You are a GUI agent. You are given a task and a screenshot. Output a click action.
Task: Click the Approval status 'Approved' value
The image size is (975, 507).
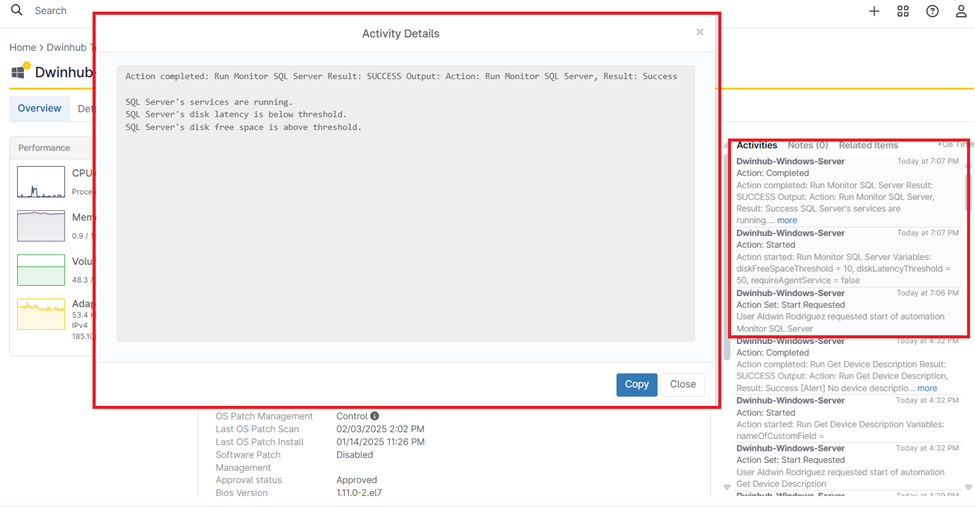[x=356, y=480]
